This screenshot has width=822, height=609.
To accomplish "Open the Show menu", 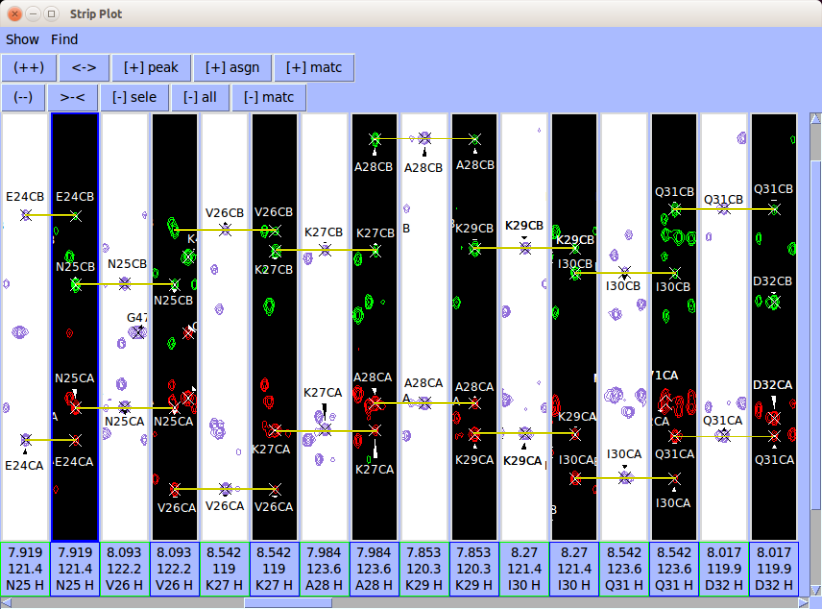I will (x=22, y=40).
